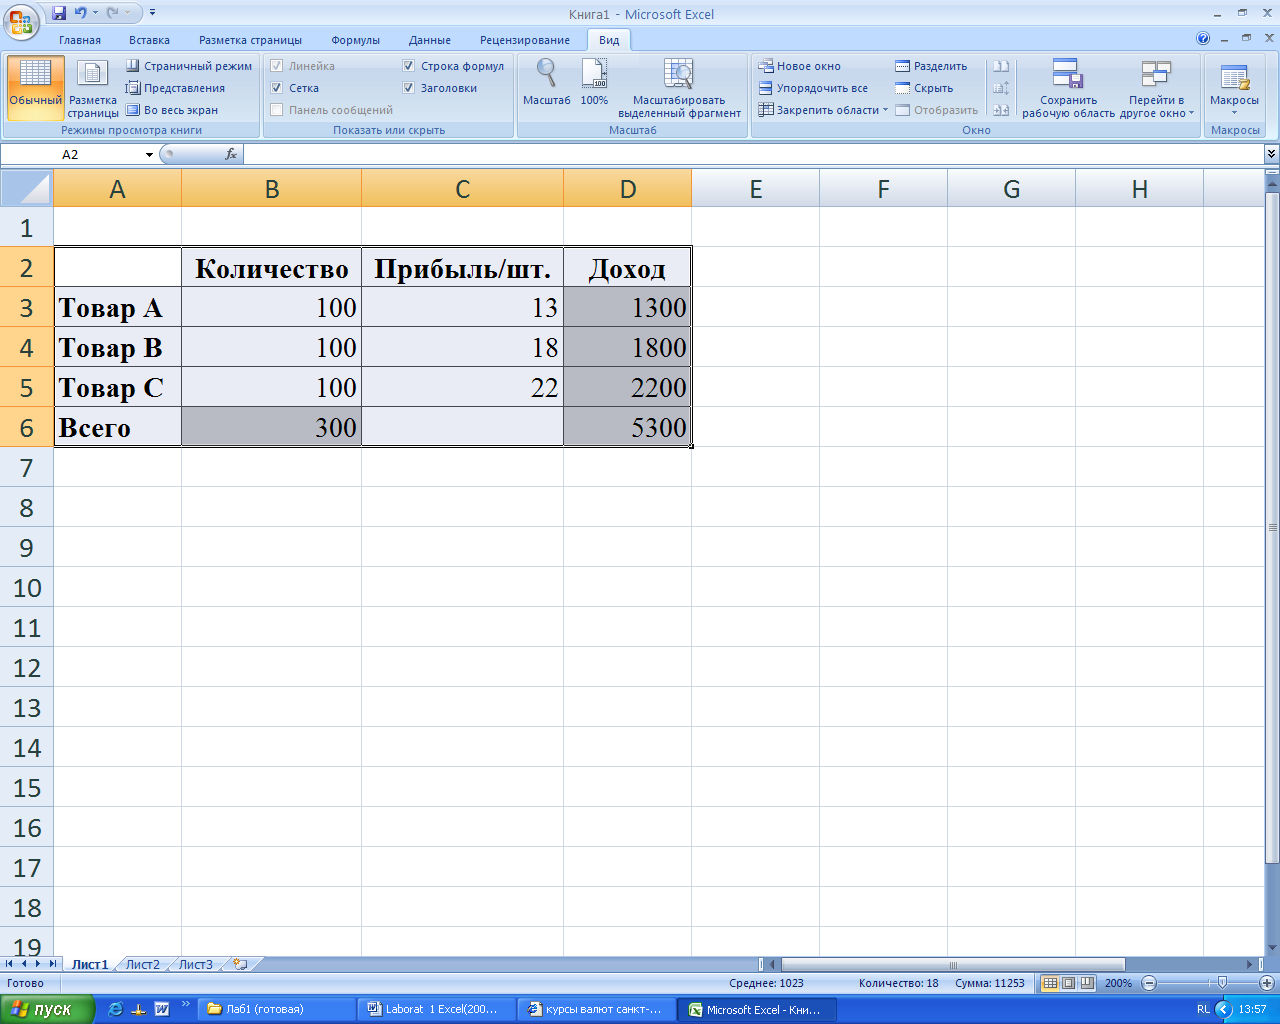1280x1024 pixels.
Task: Click the status bar zoom slider handle
Action: [1221, 983]
